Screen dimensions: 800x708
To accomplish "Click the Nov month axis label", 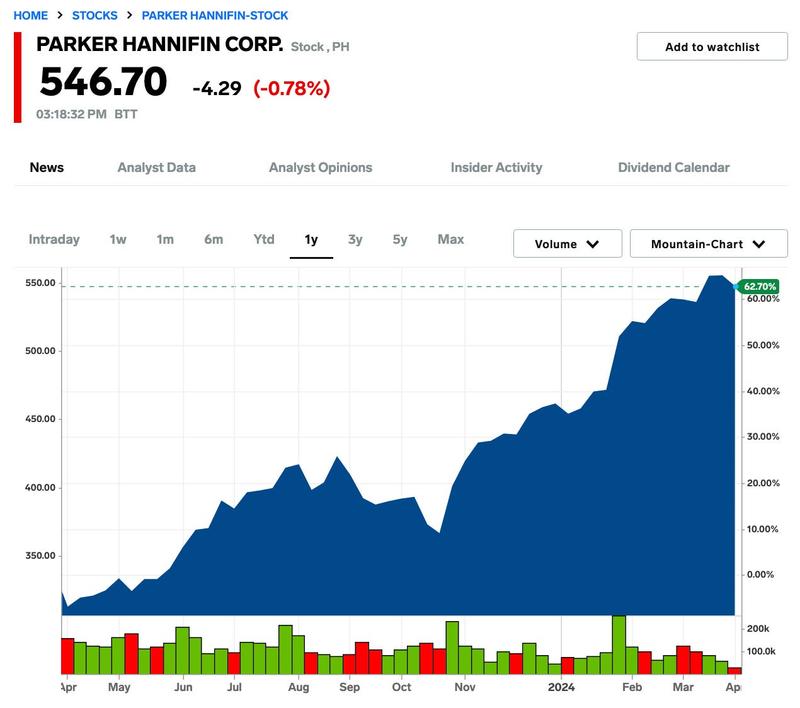I will tap(465, 687).
